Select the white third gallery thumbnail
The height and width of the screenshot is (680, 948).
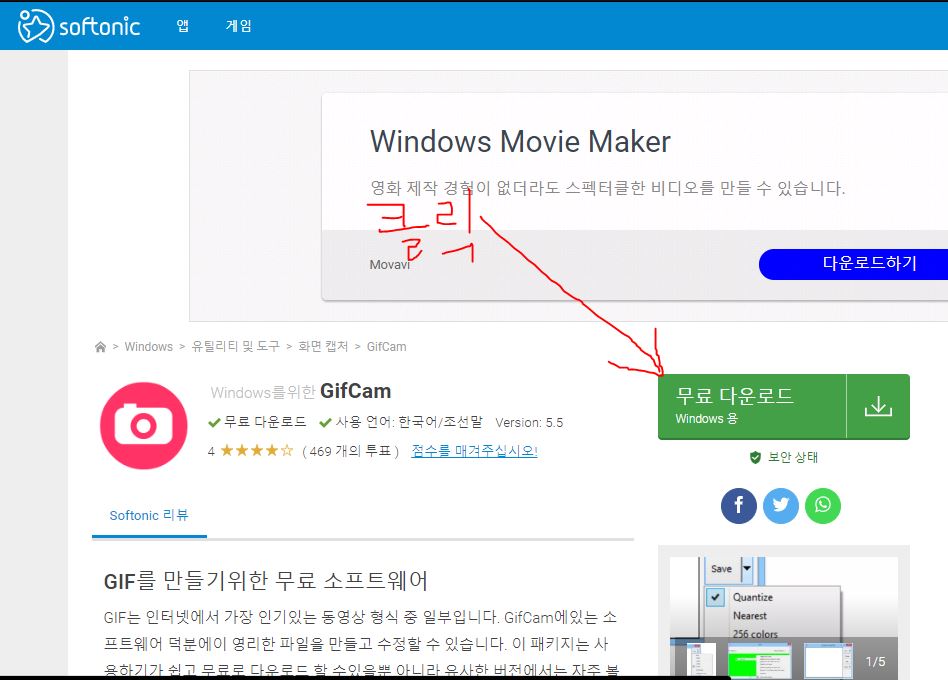pyautogui.click(x=828, y=660)
